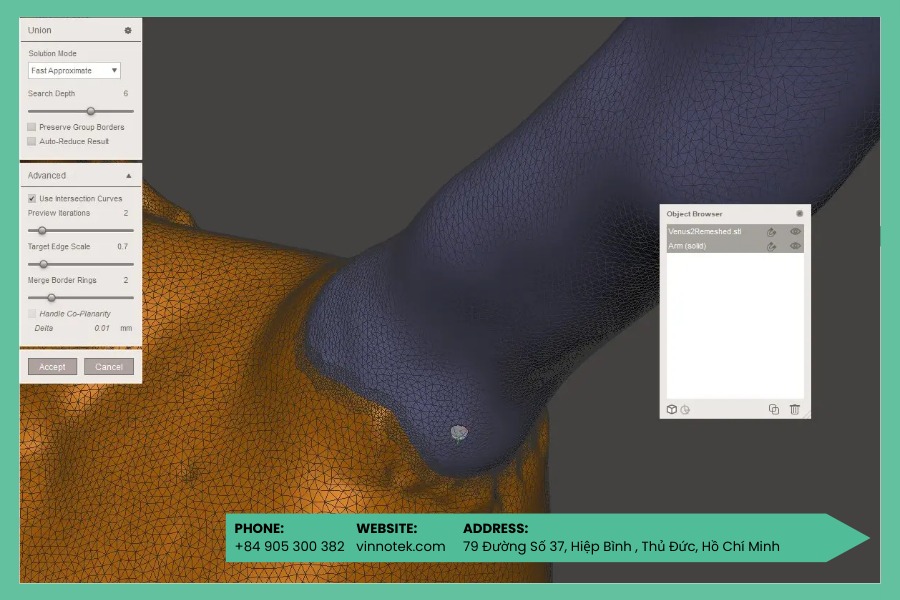The image size is (900, 600).
Task: Click the greyed pie icon in Object Browser
Action: (x=685, y=409)
